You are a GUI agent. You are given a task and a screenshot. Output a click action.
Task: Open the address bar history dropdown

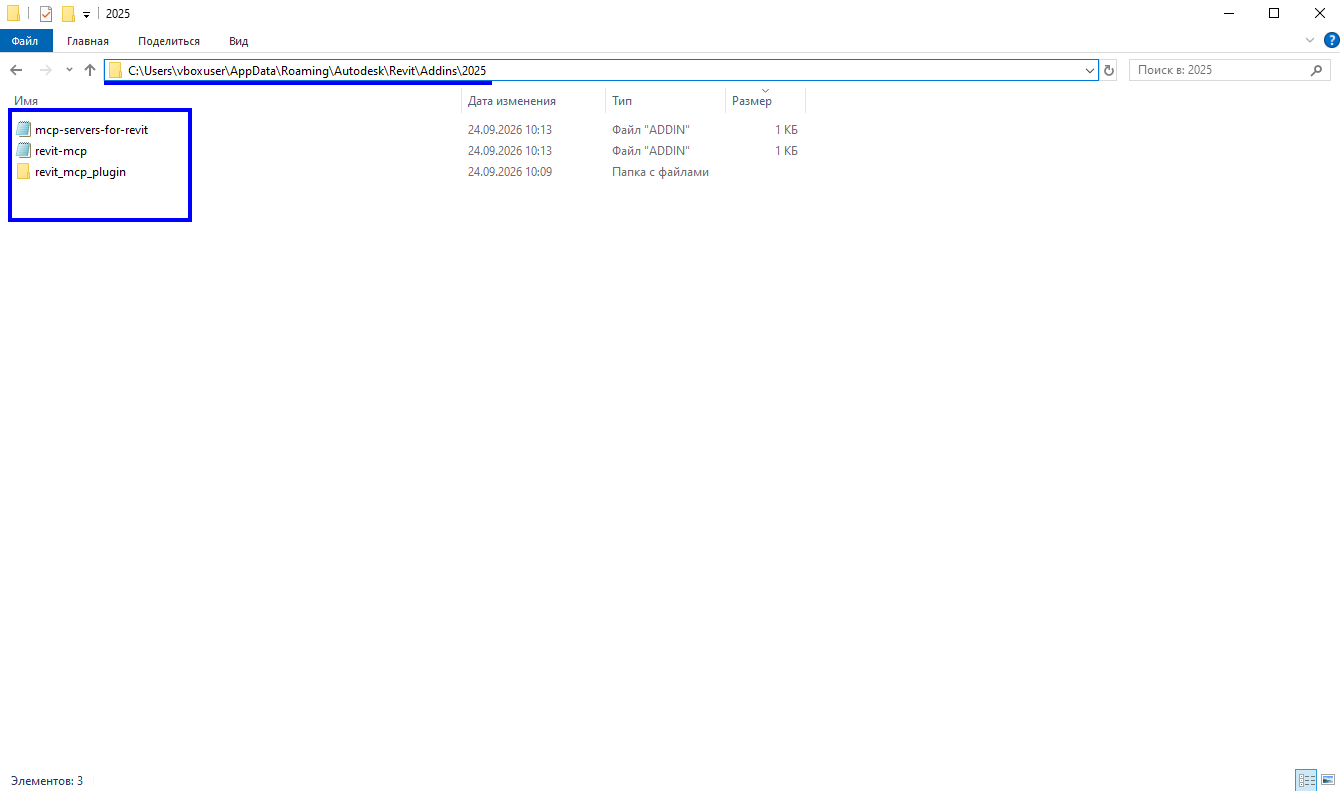coord(1090,70)
